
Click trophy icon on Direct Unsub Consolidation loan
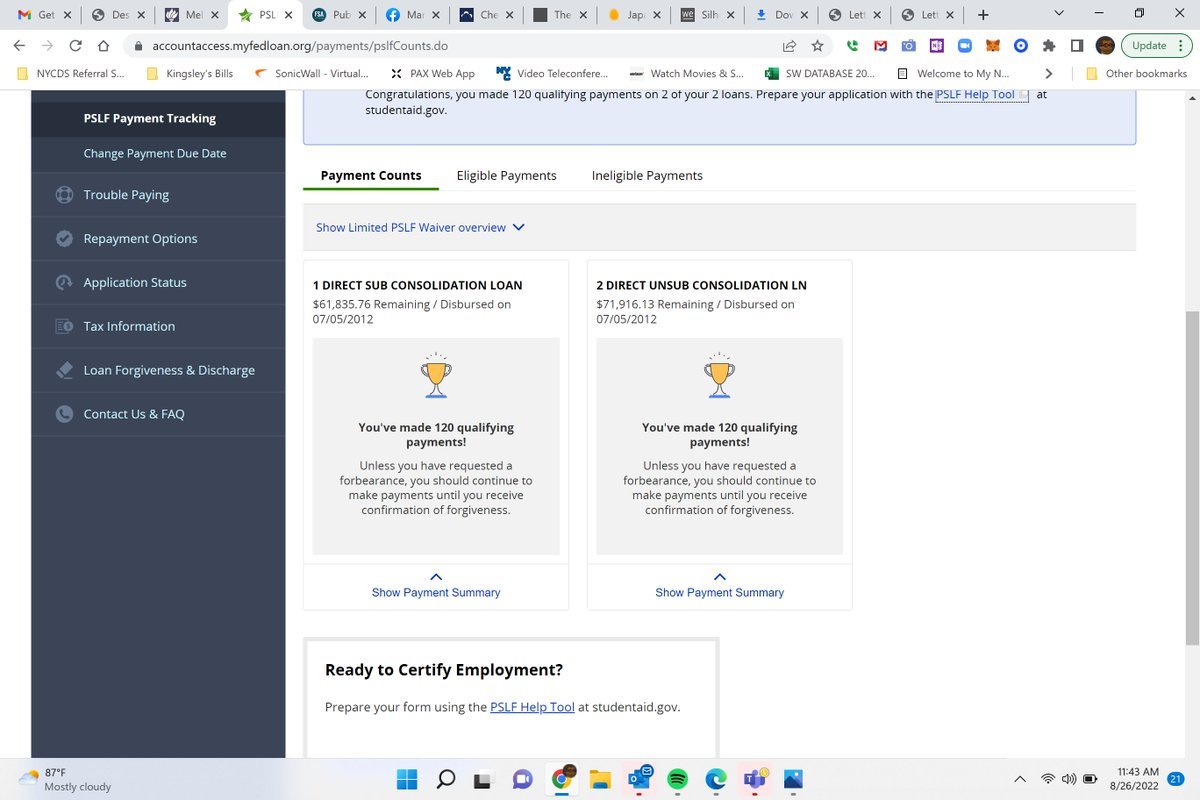tap(720, 377)
